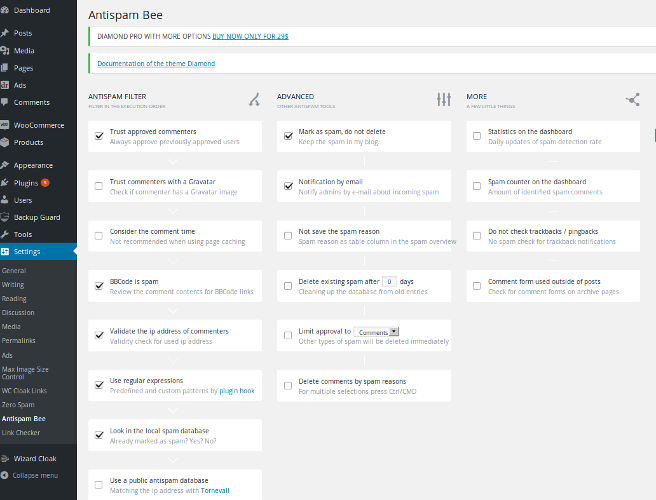This screenshot has height=500, width=656.
Task: Go to Reading settings
Action: 14,299
